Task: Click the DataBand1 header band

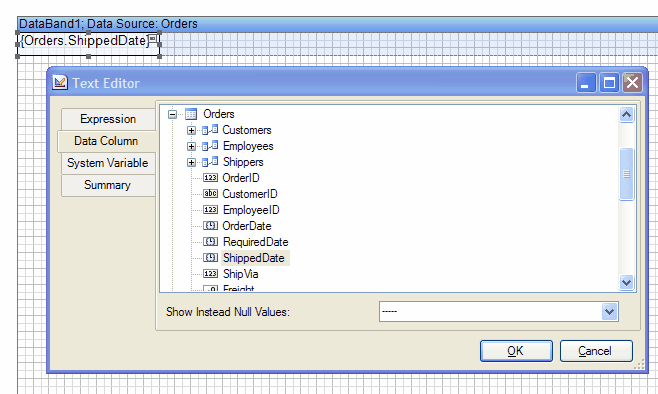Action: point(337,24)
